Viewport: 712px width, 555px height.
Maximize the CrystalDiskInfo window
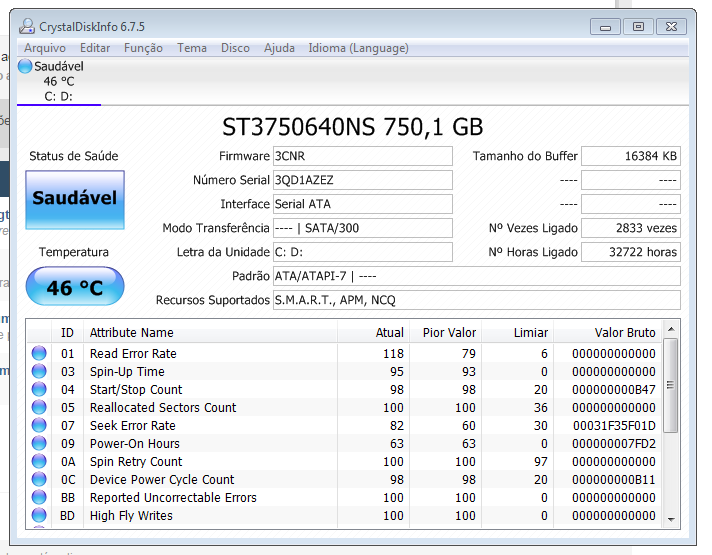point(638,27)
